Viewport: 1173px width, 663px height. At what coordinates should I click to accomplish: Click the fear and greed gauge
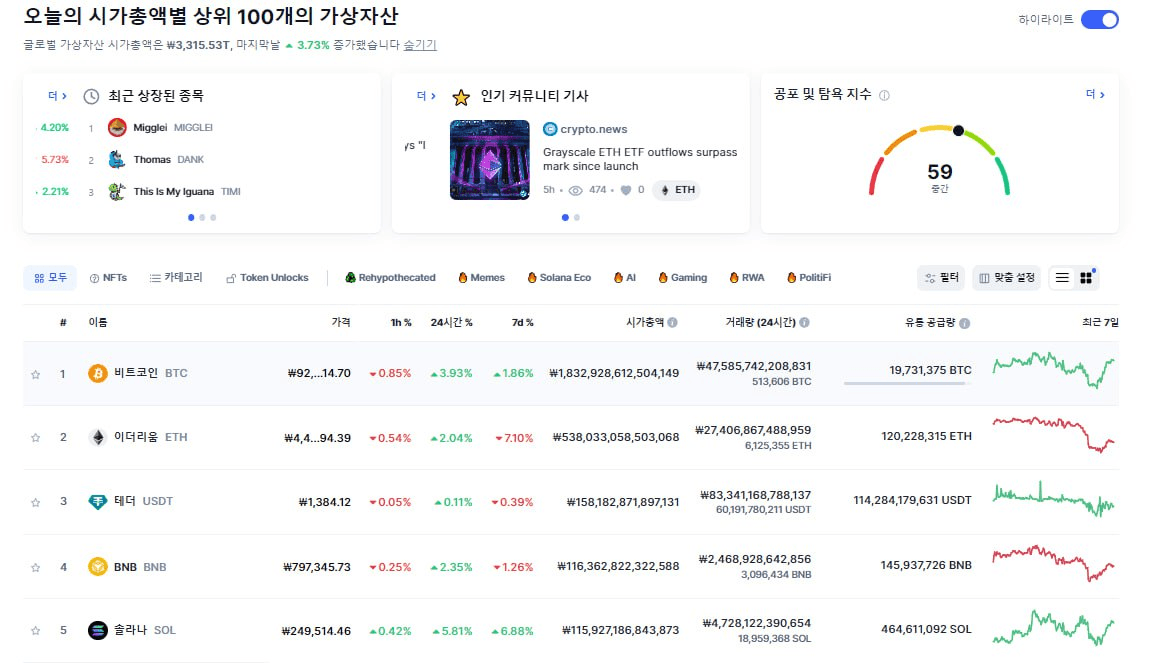pyautogui.click(x=940, y=160)
